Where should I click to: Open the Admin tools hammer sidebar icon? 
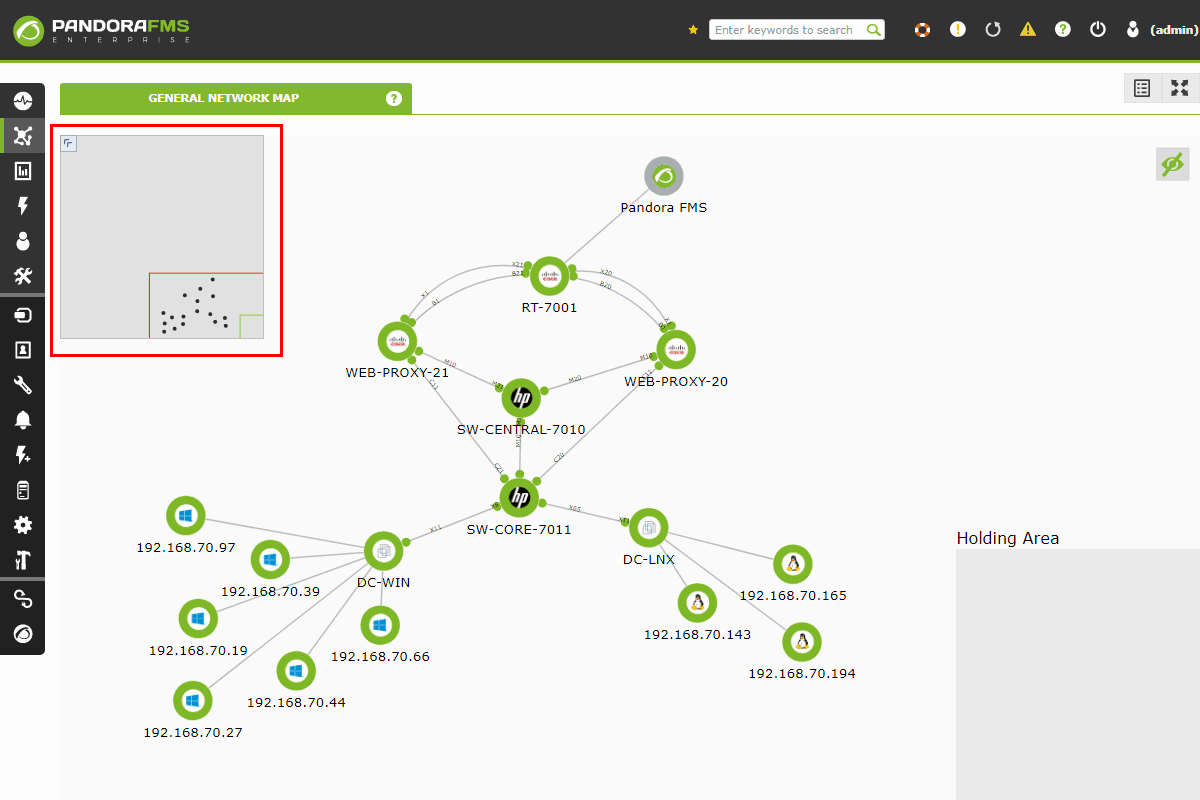(23, 560)
